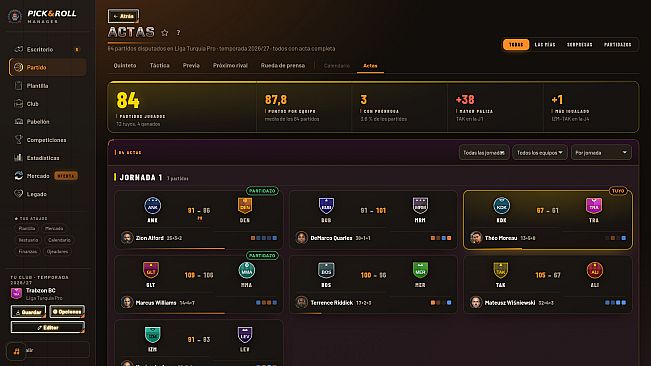The width and height of the screenshot is (651, 366).
Task: Switch to the Quinteto tab
Action: pos(125,66)
